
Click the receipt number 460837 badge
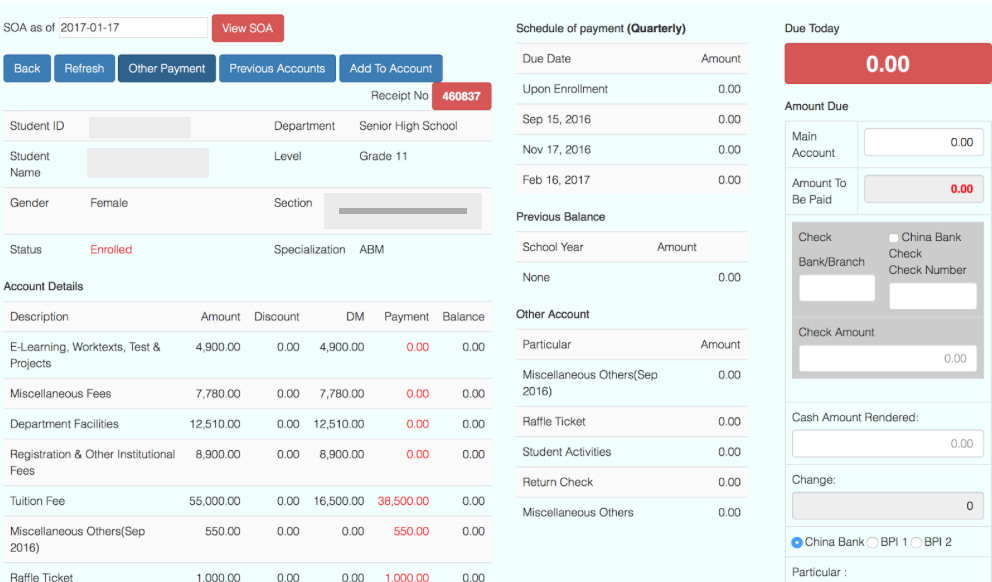[x=461, y=96]
